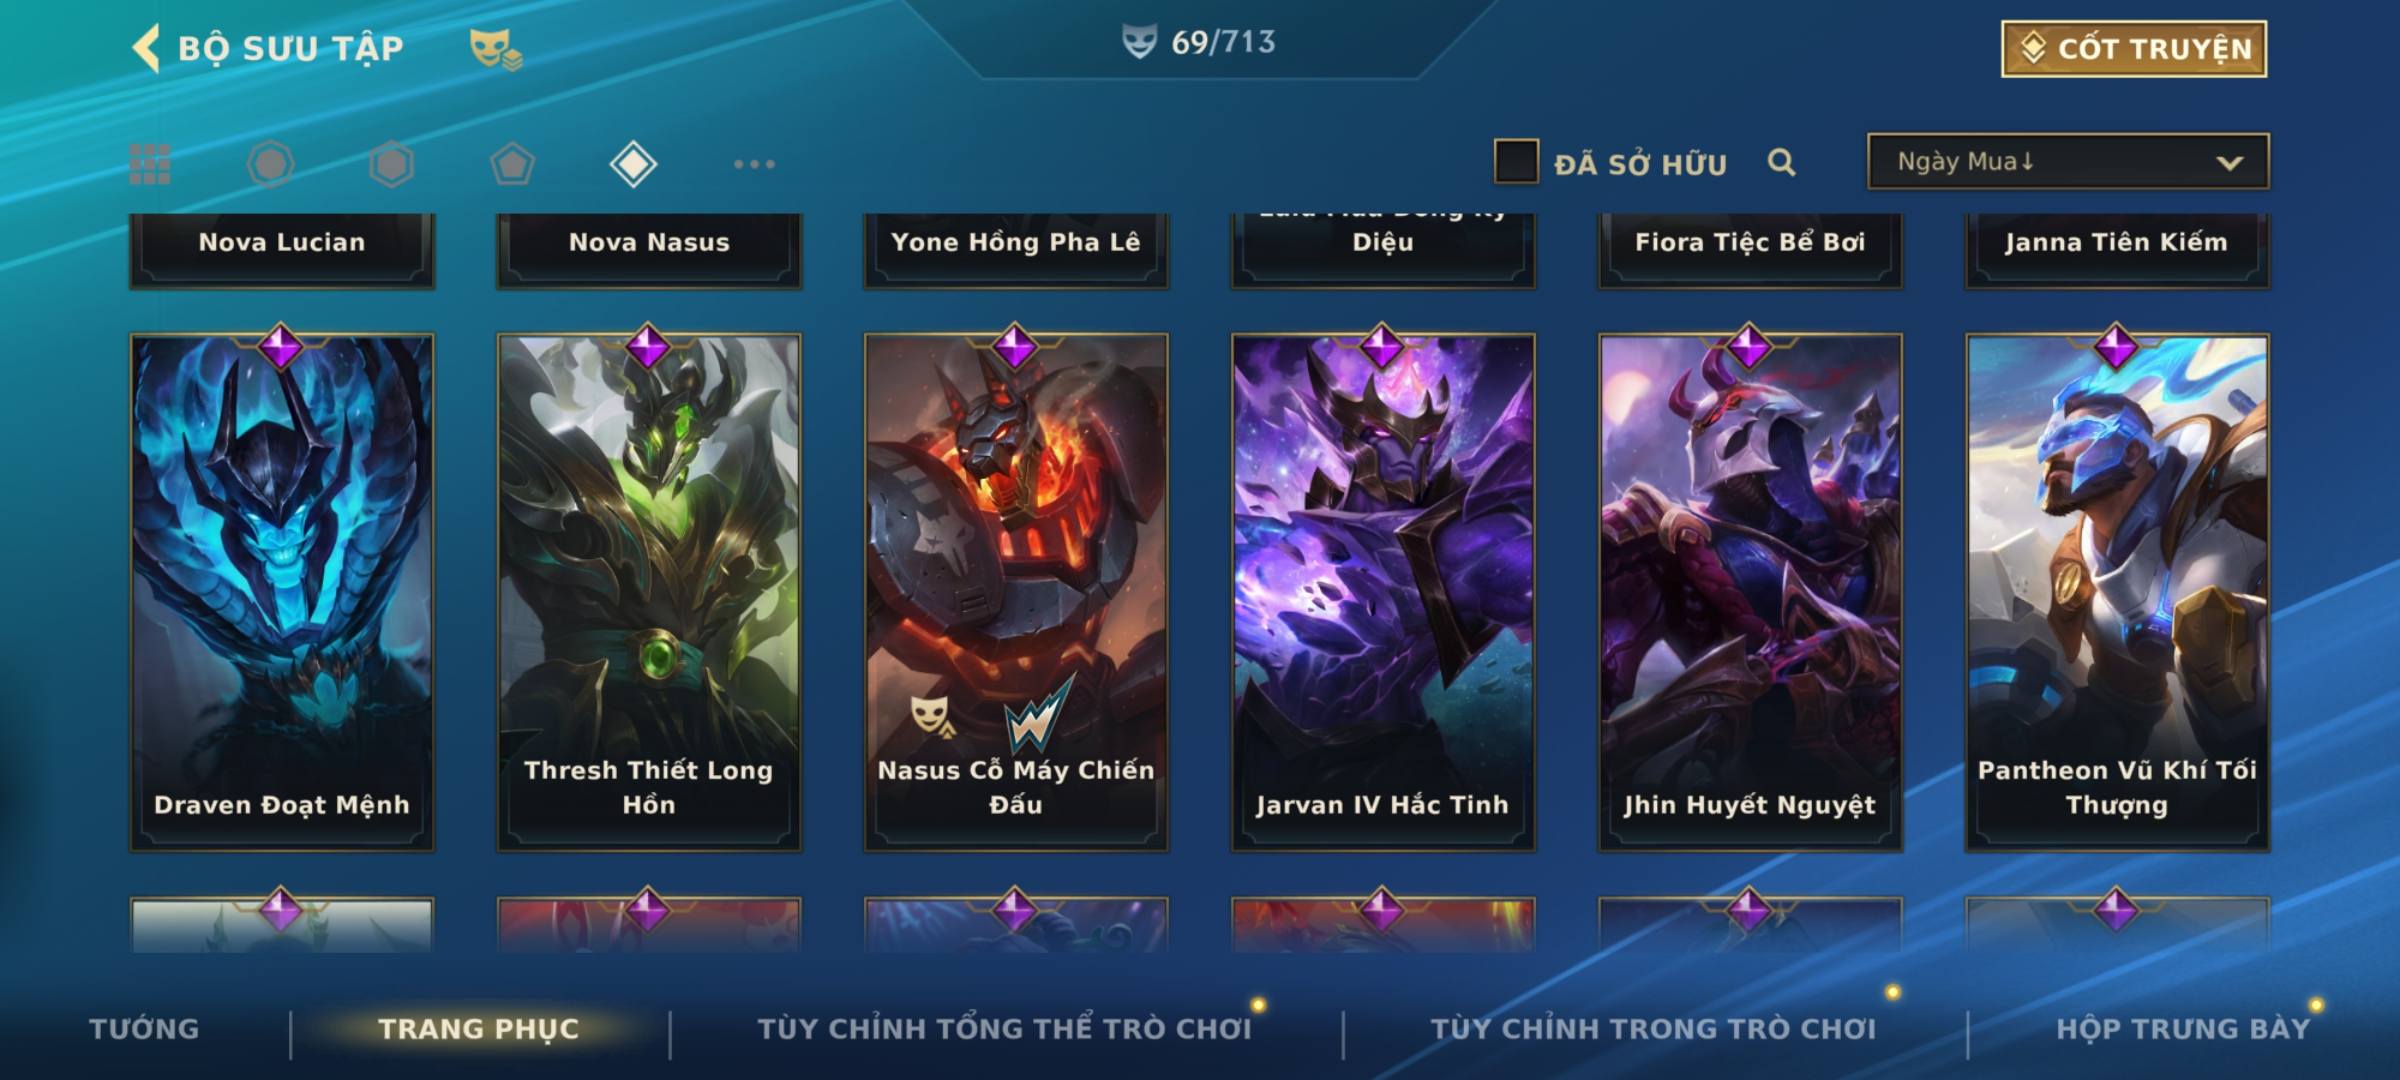Switch to the Tướng tab
This screenshot has width=2400, height=1080.
(x=144, y=1028)
